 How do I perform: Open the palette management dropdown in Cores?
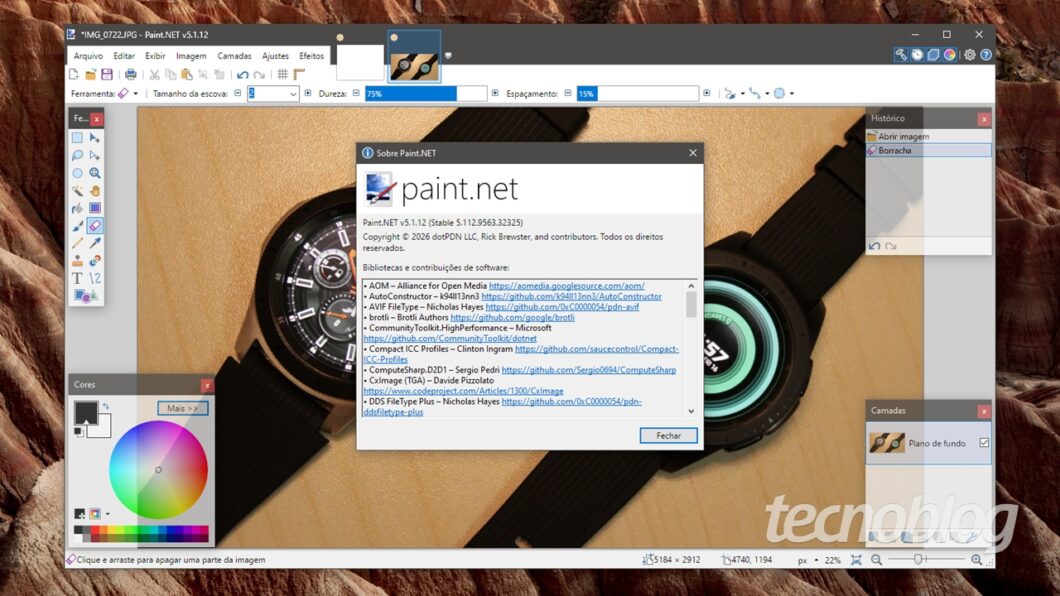[107, 514]
